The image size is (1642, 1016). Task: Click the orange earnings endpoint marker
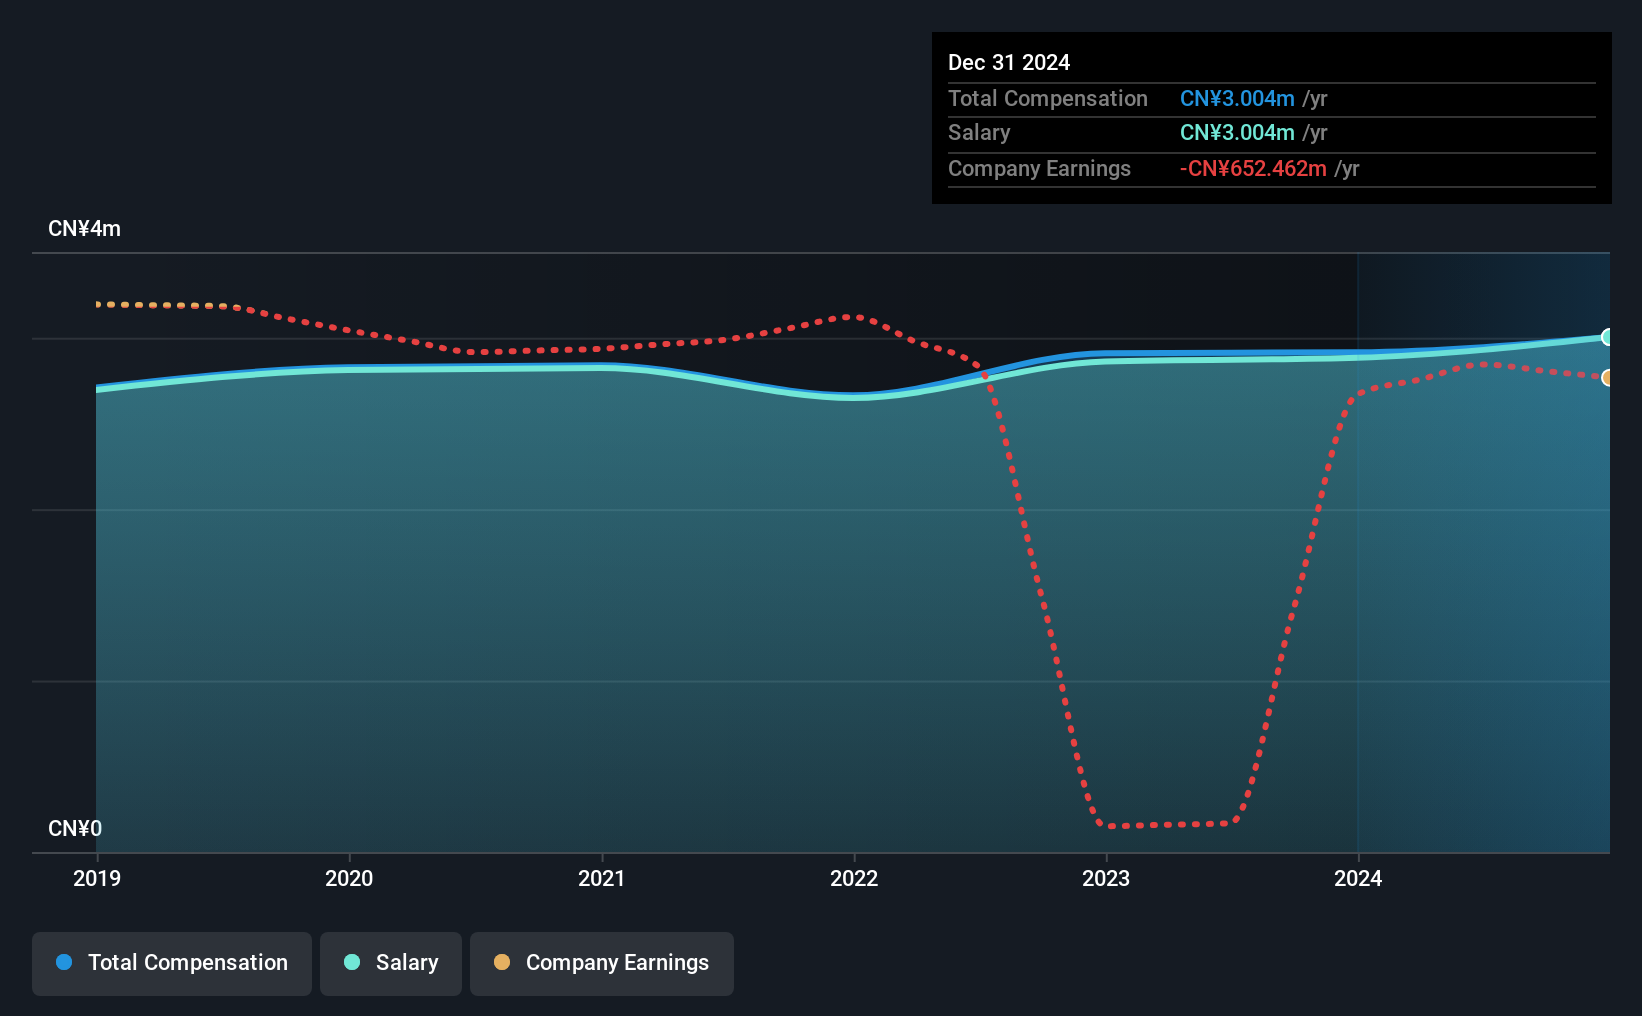1607,378
